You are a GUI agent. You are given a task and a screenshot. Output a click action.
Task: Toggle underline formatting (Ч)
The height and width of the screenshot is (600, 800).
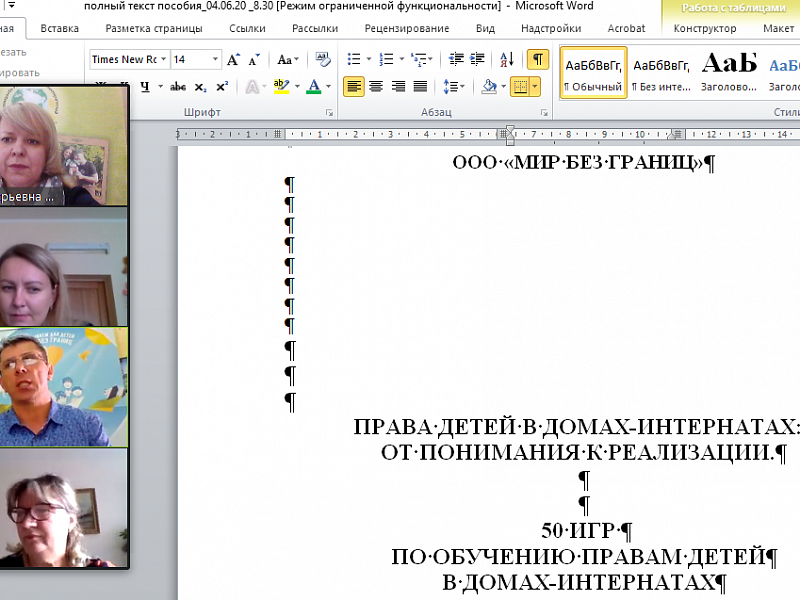coord(146,87)
